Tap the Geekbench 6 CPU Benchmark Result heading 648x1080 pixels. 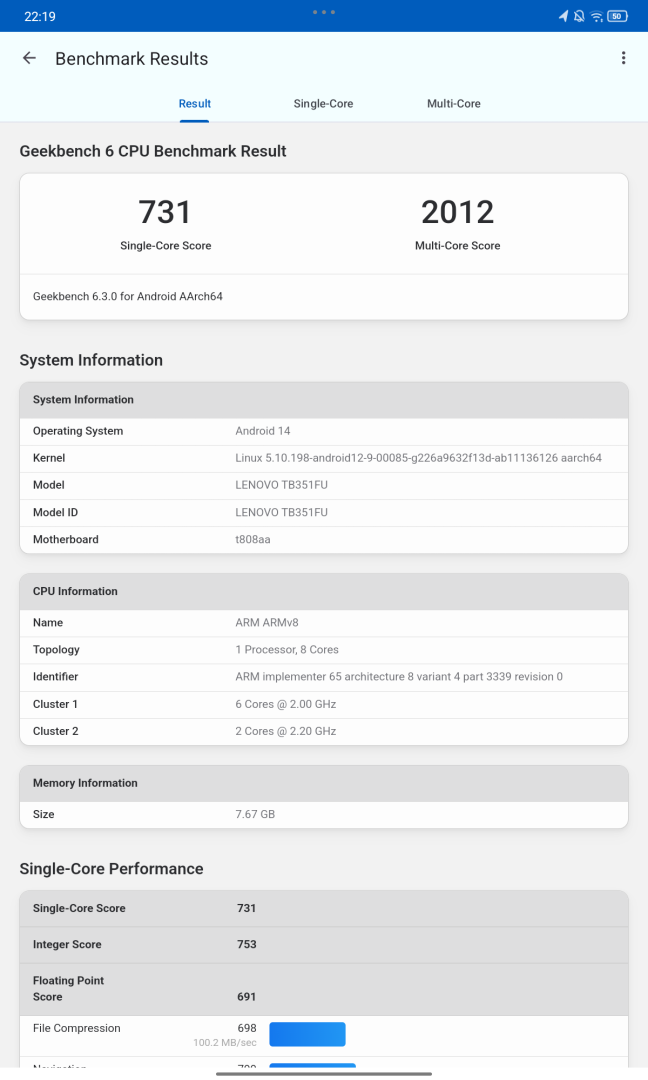coord(153,152)
